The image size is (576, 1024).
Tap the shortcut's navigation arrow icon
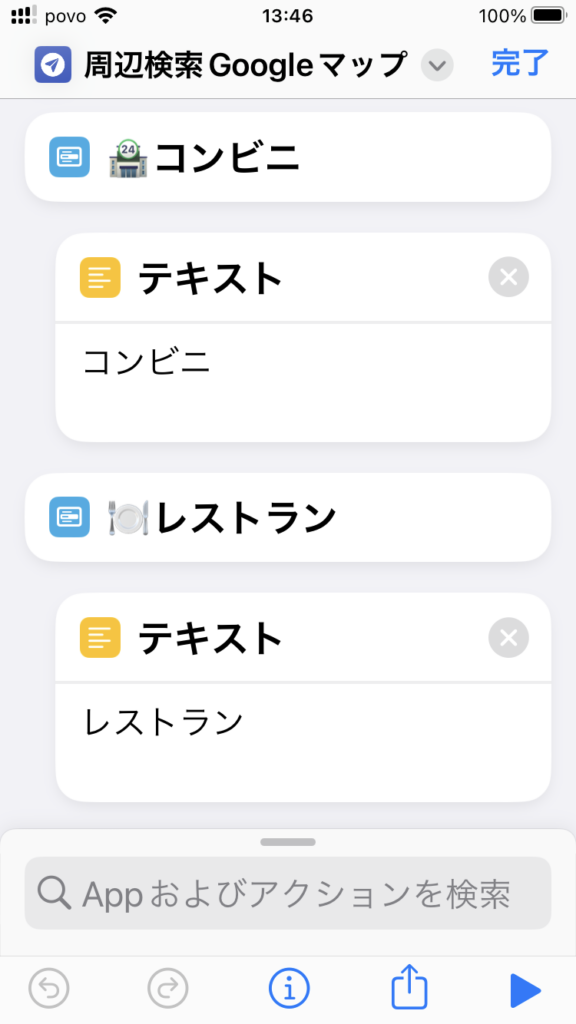coord(53,65)
